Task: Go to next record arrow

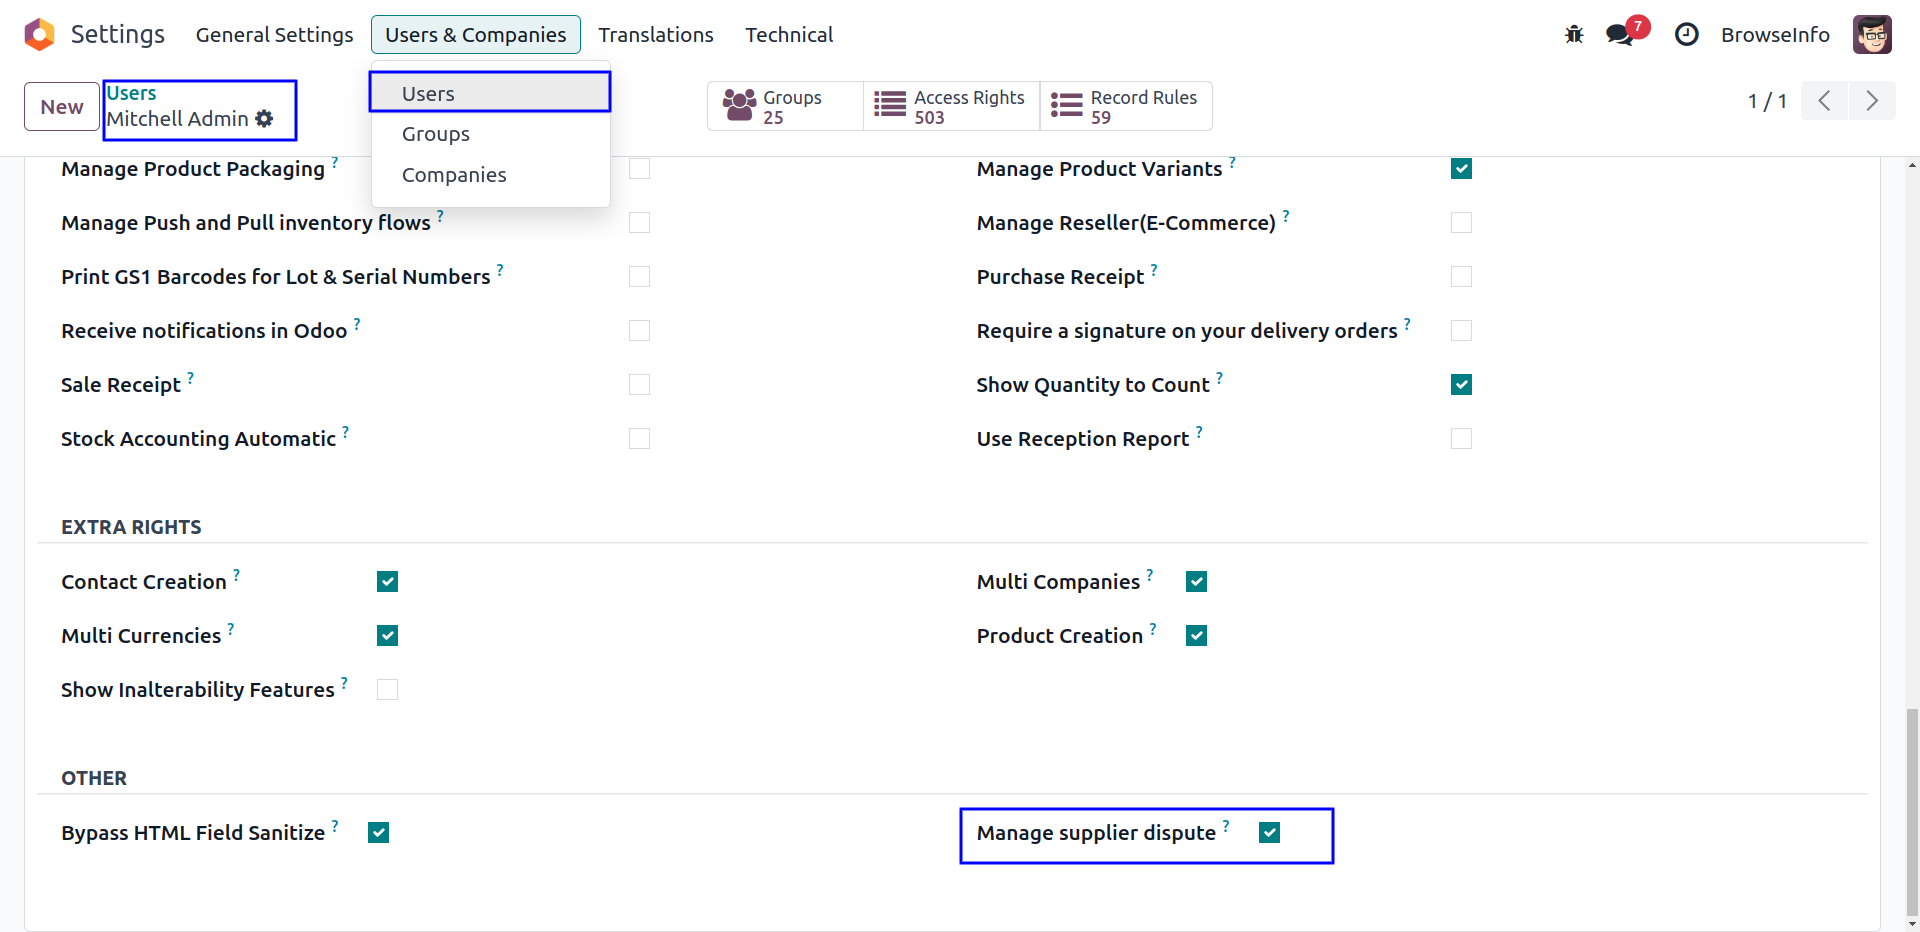Action: coord(1871,101)
